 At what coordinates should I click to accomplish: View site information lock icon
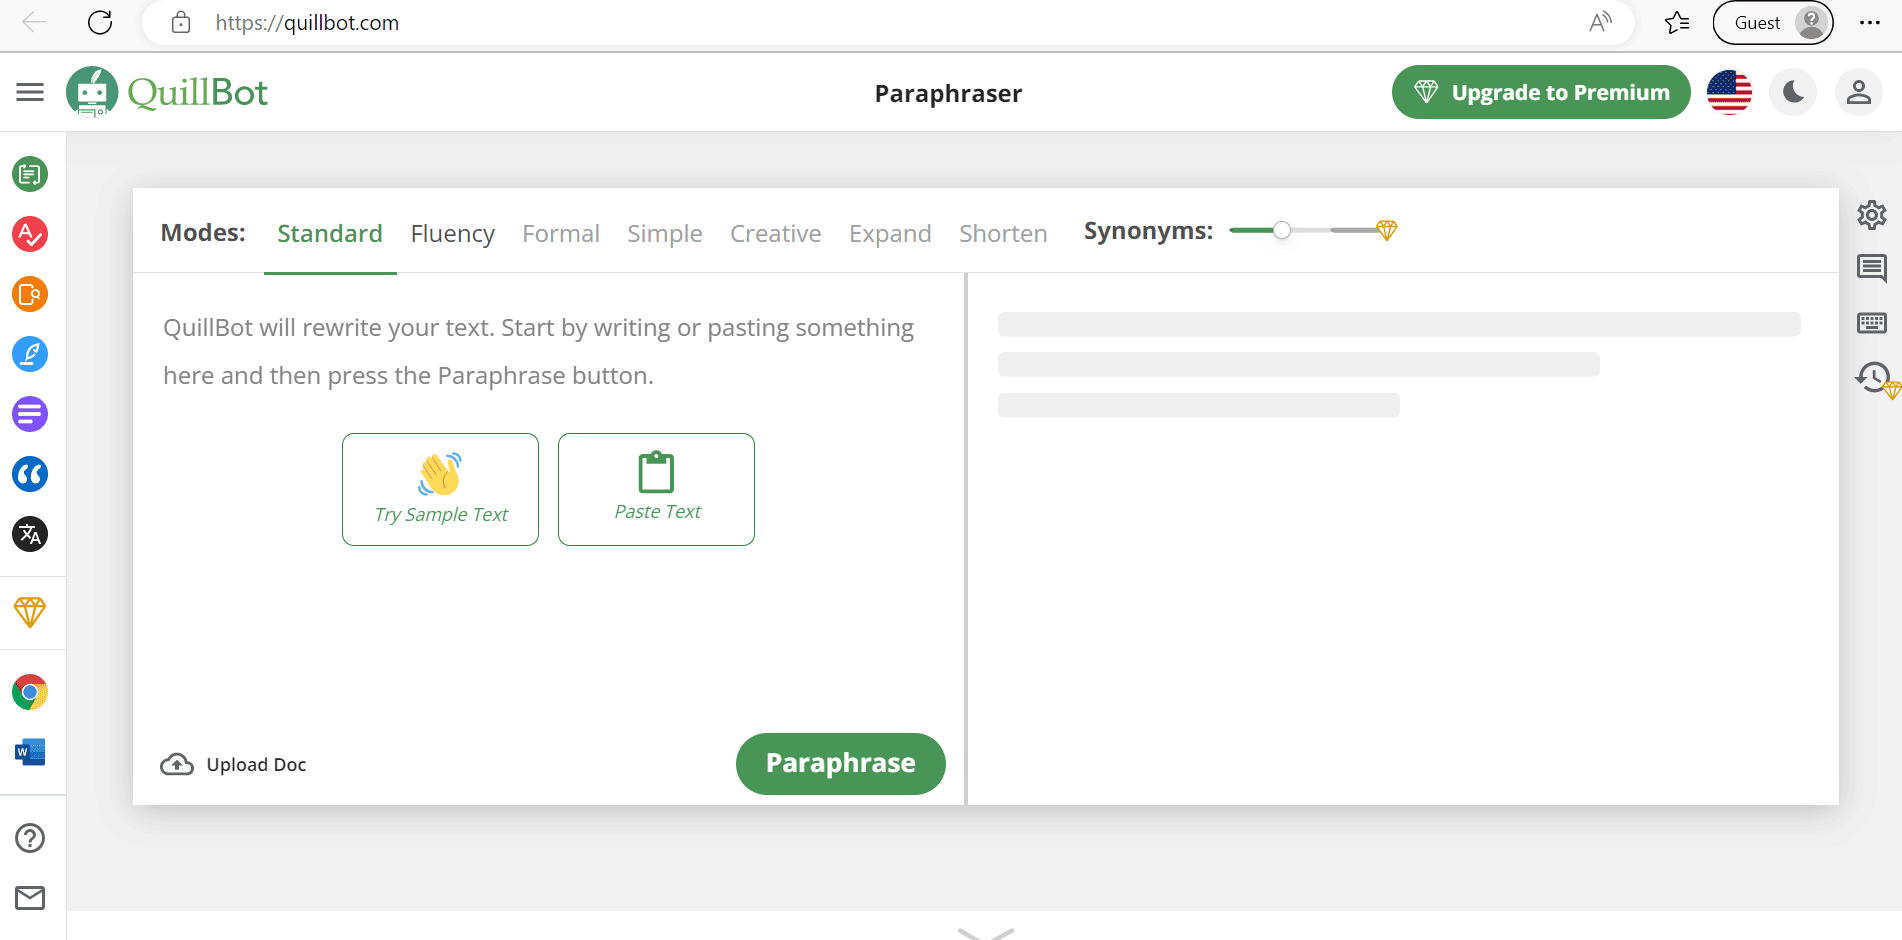pyautogui.click(x=181, y=22)
